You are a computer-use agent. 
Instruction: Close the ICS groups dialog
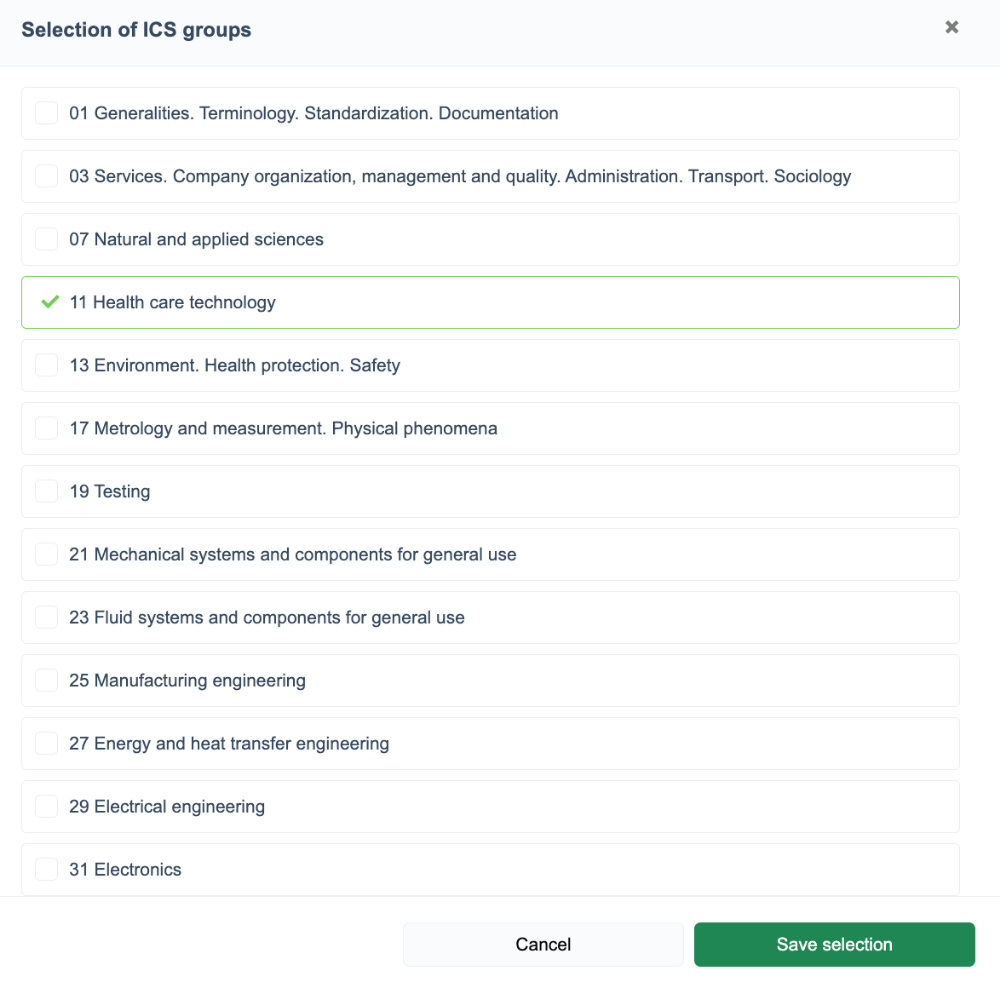point(951,28)
